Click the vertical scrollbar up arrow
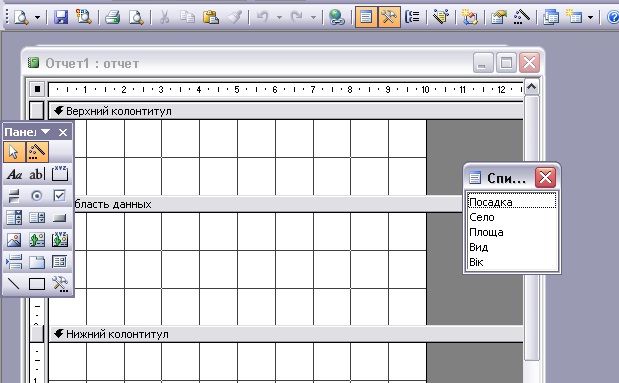 (531, 86)
